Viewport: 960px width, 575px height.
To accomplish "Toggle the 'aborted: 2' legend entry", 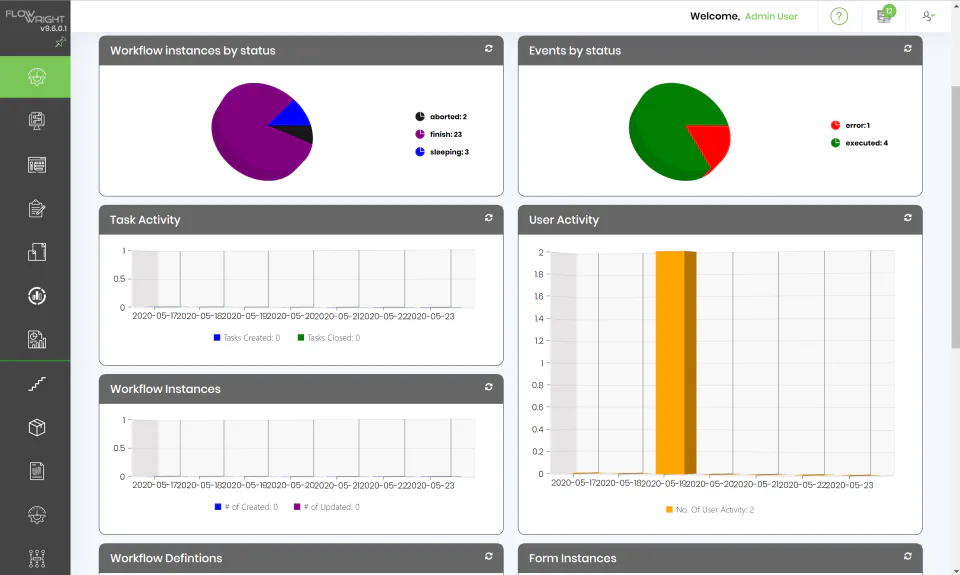I will tap(441, 116).
